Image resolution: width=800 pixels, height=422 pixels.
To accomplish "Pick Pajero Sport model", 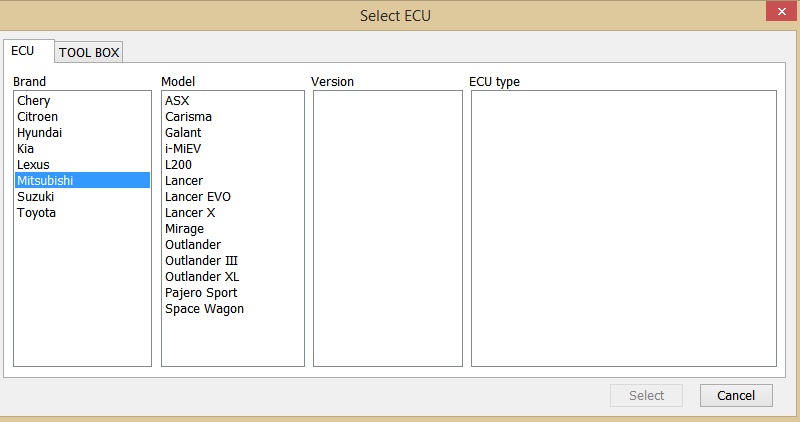I will 201,293.
